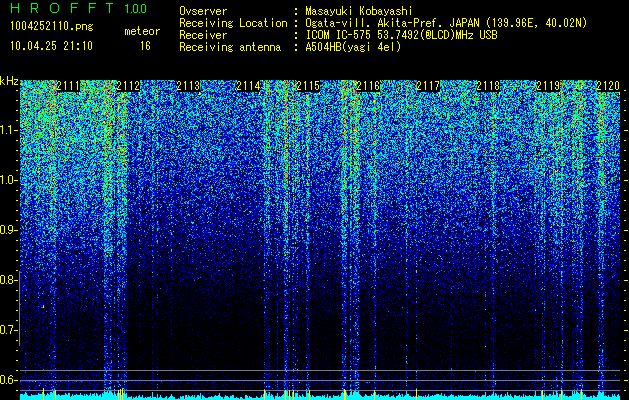
Task: Click the 2116 time marker
Action: [368, 86]
